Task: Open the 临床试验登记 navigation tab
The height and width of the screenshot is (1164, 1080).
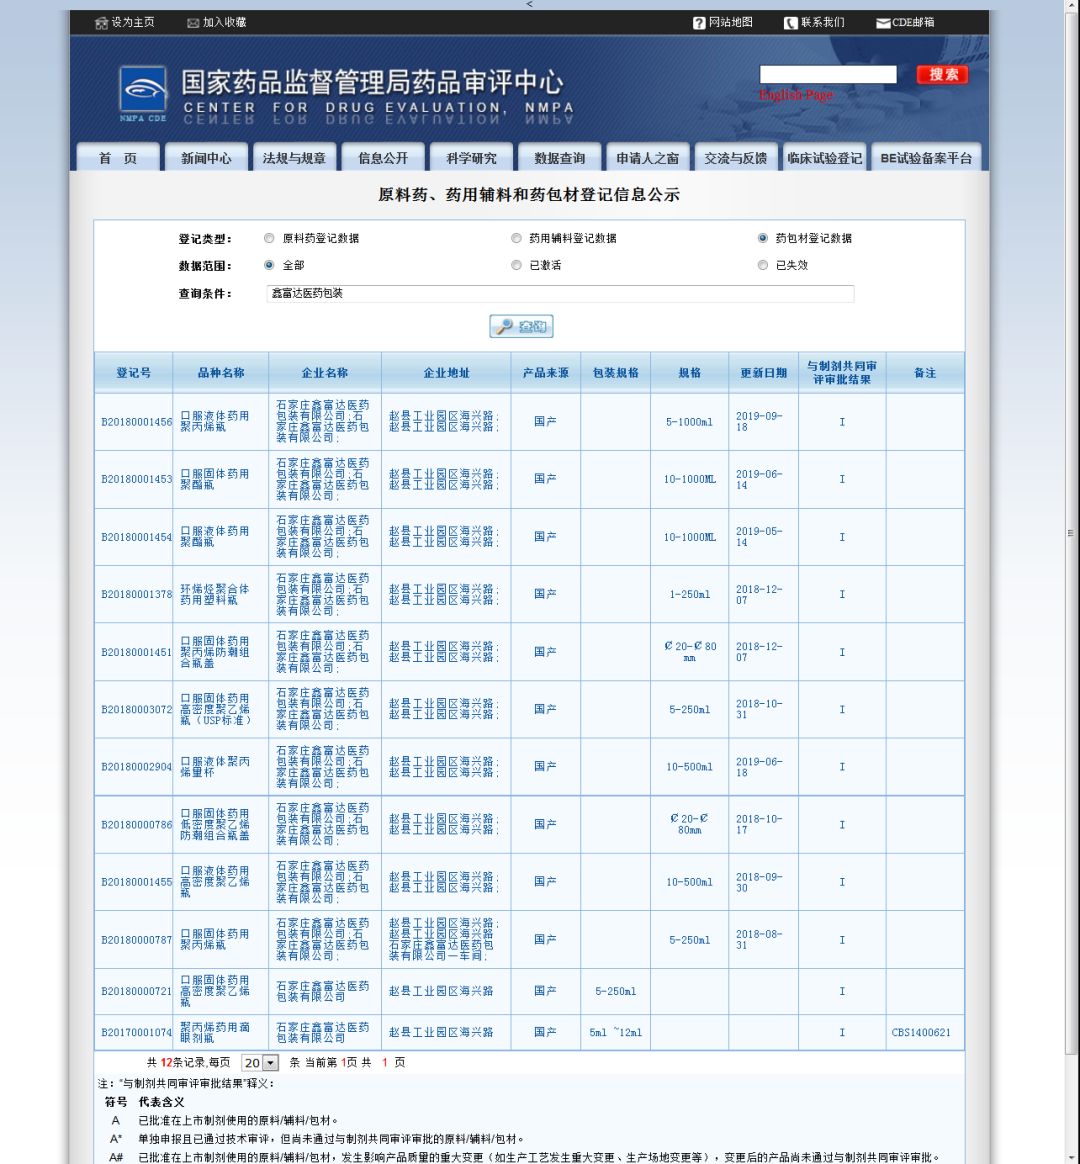Action: [x=825, y=157]
